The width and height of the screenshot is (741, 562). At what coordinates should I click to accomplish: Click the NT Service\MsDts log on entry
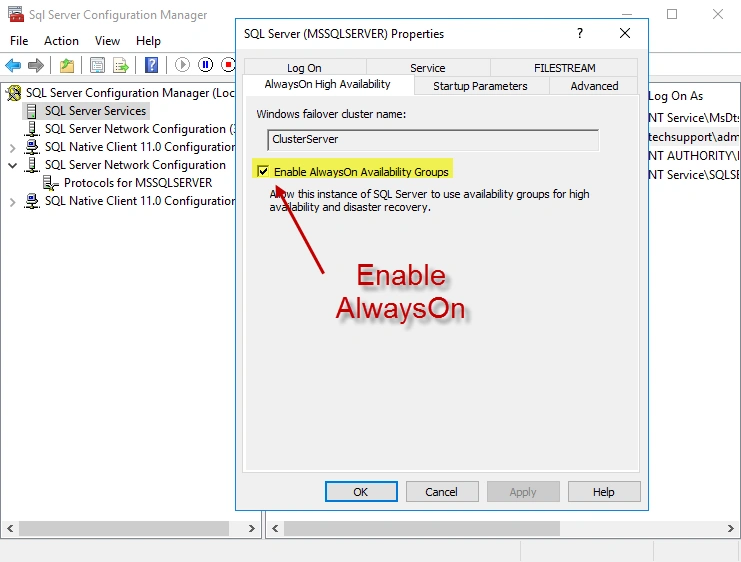coord(693,118)
